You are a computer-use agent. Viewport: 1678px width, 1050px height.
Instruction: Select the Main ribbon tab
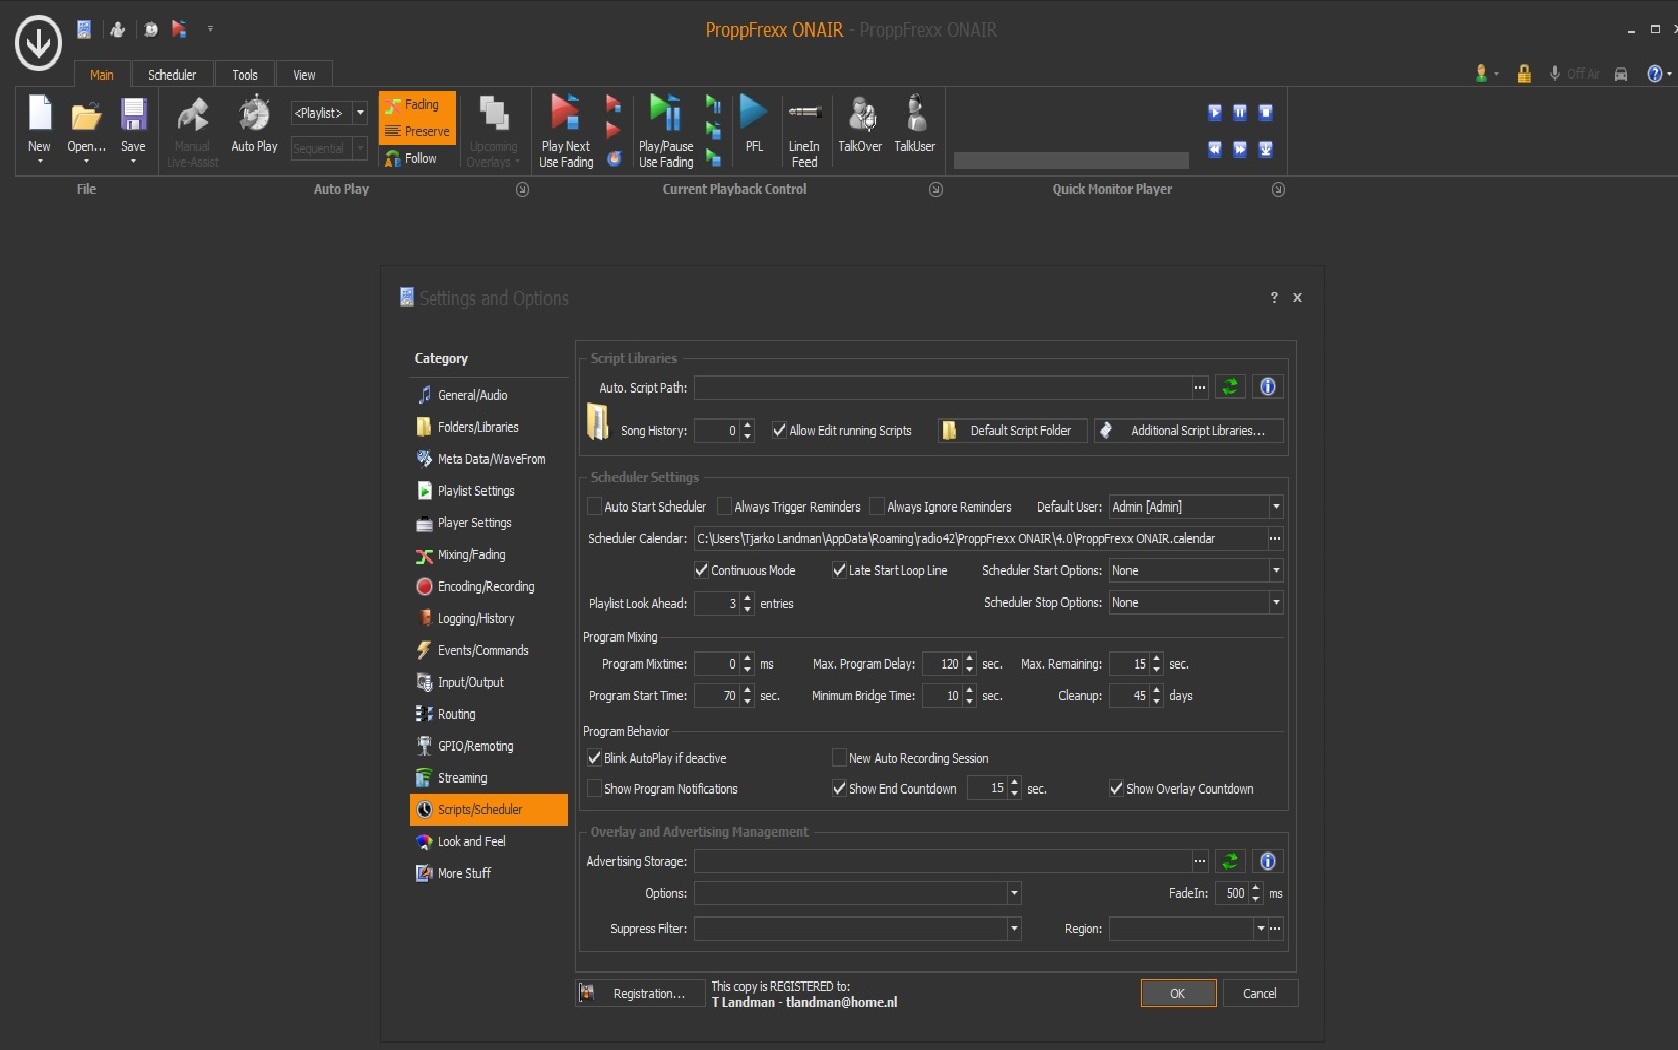click(102, 75)
